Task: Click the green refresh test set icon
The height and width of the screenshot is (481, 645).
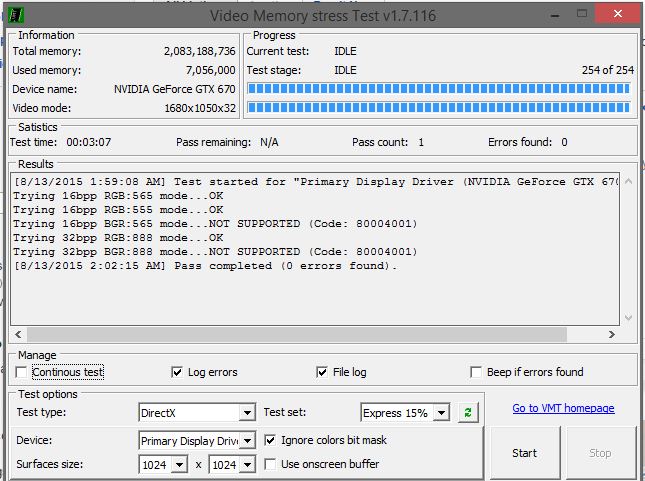Action: (x=468, y=412)
